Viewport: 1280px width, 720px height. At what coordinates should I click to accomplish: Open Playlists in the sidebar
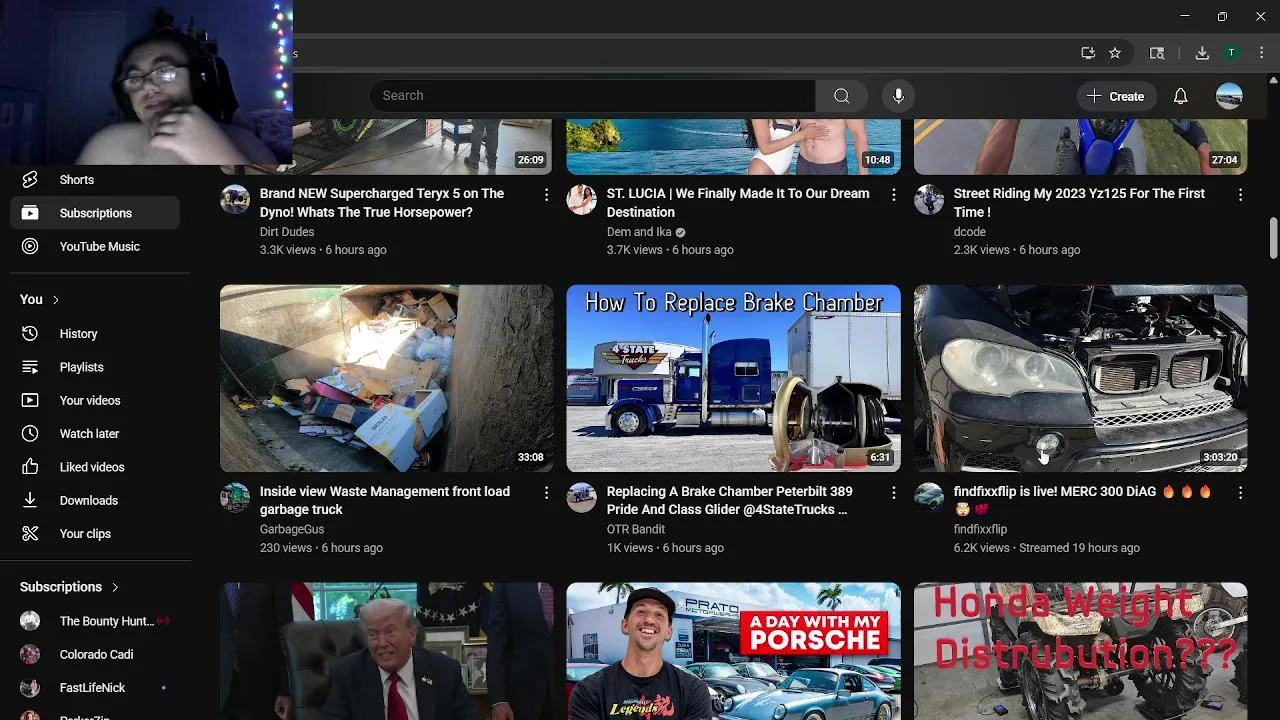point(95,367)
